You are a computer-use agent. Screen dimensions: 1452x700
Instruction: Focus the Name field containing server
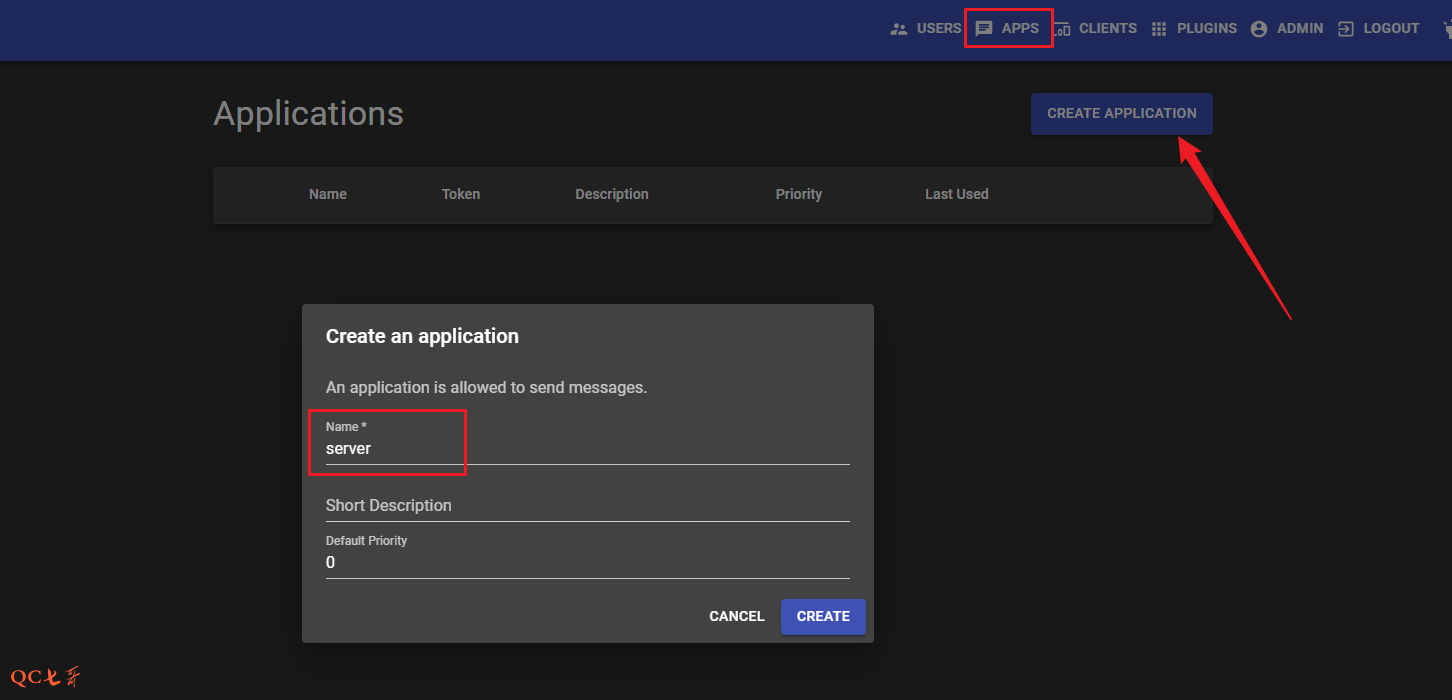pos(587,449)
